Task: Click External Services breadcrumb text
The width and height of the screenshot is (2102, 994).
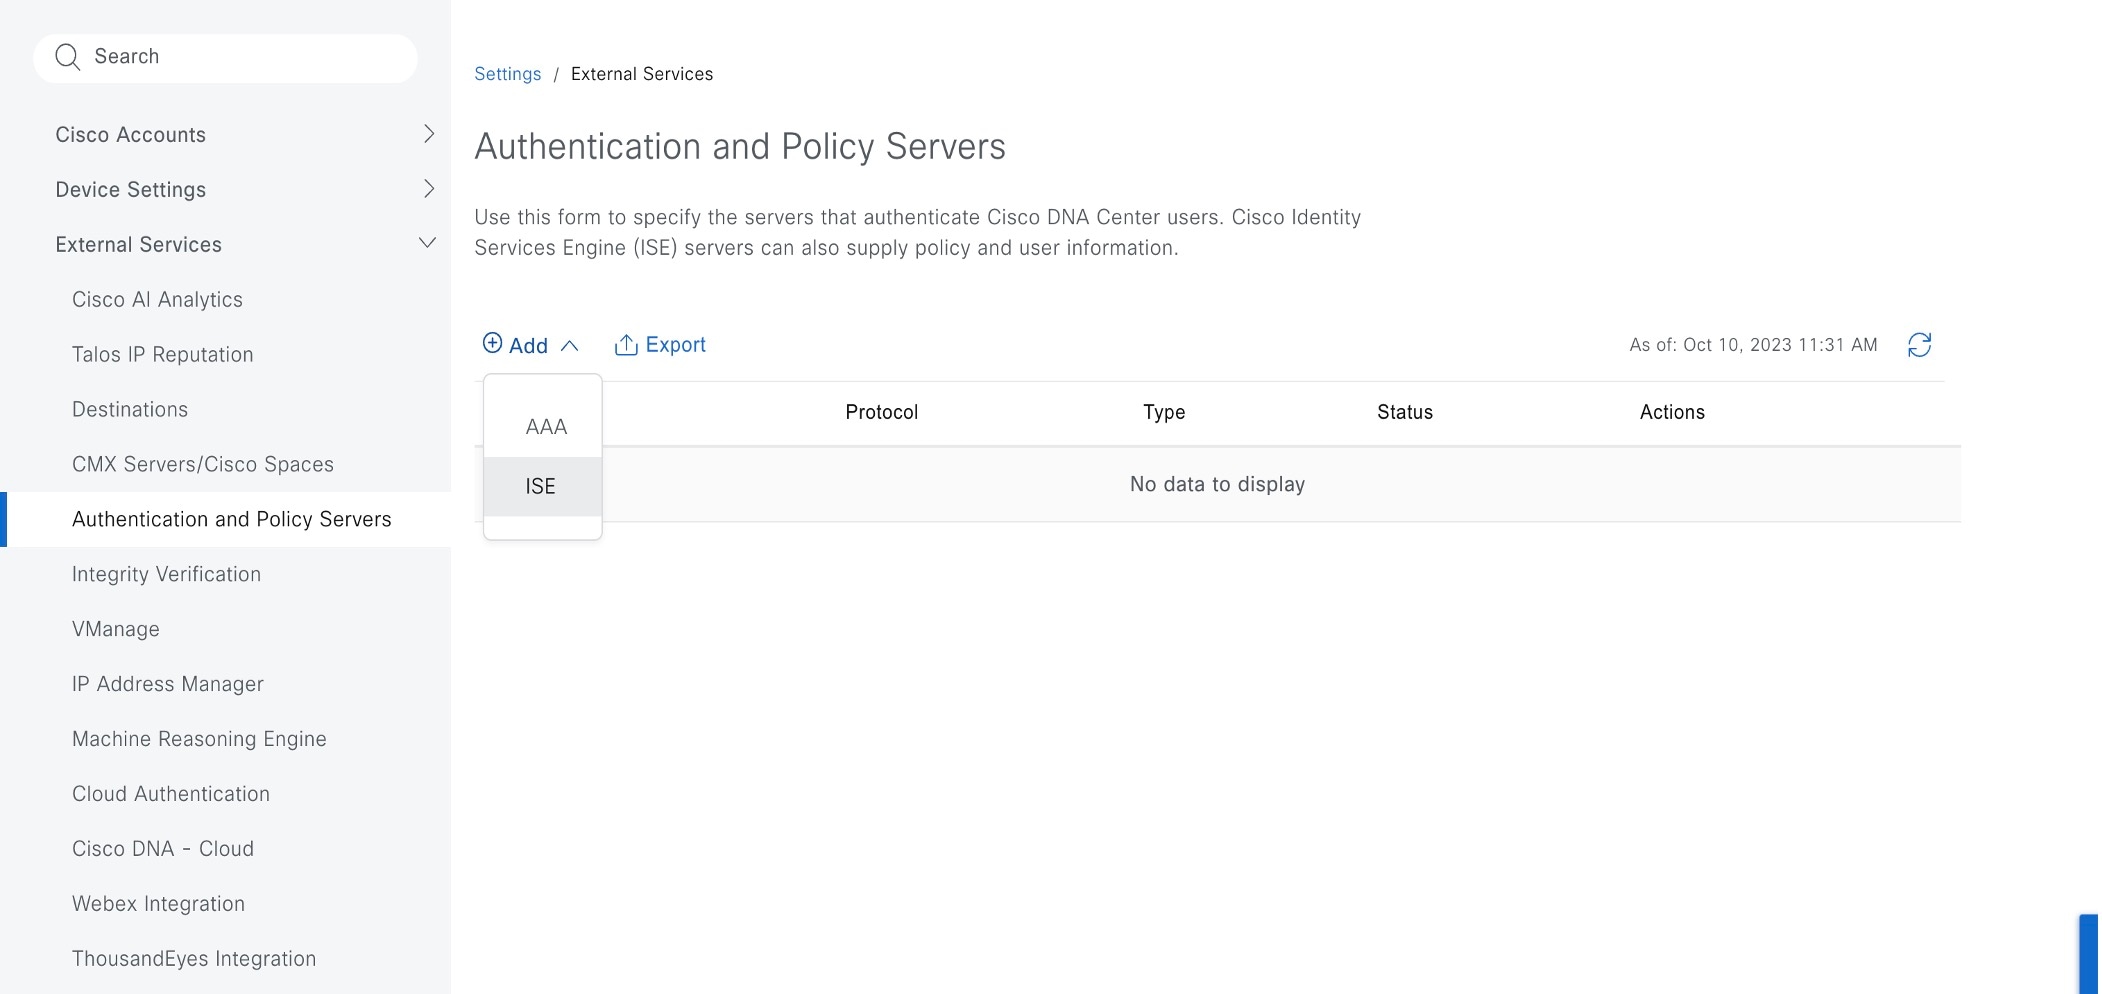Action: pyautogui.click(x=642, y=74)
